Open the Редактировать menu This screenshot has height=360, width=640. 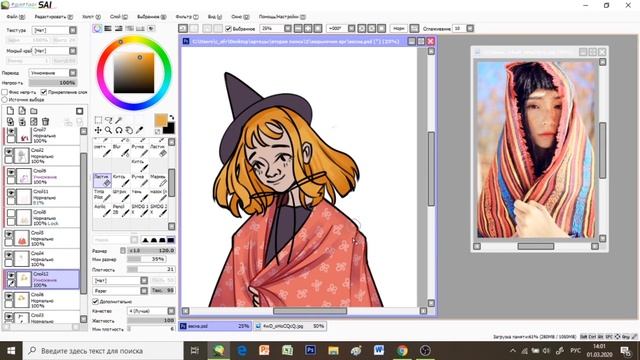pos(53,17)
